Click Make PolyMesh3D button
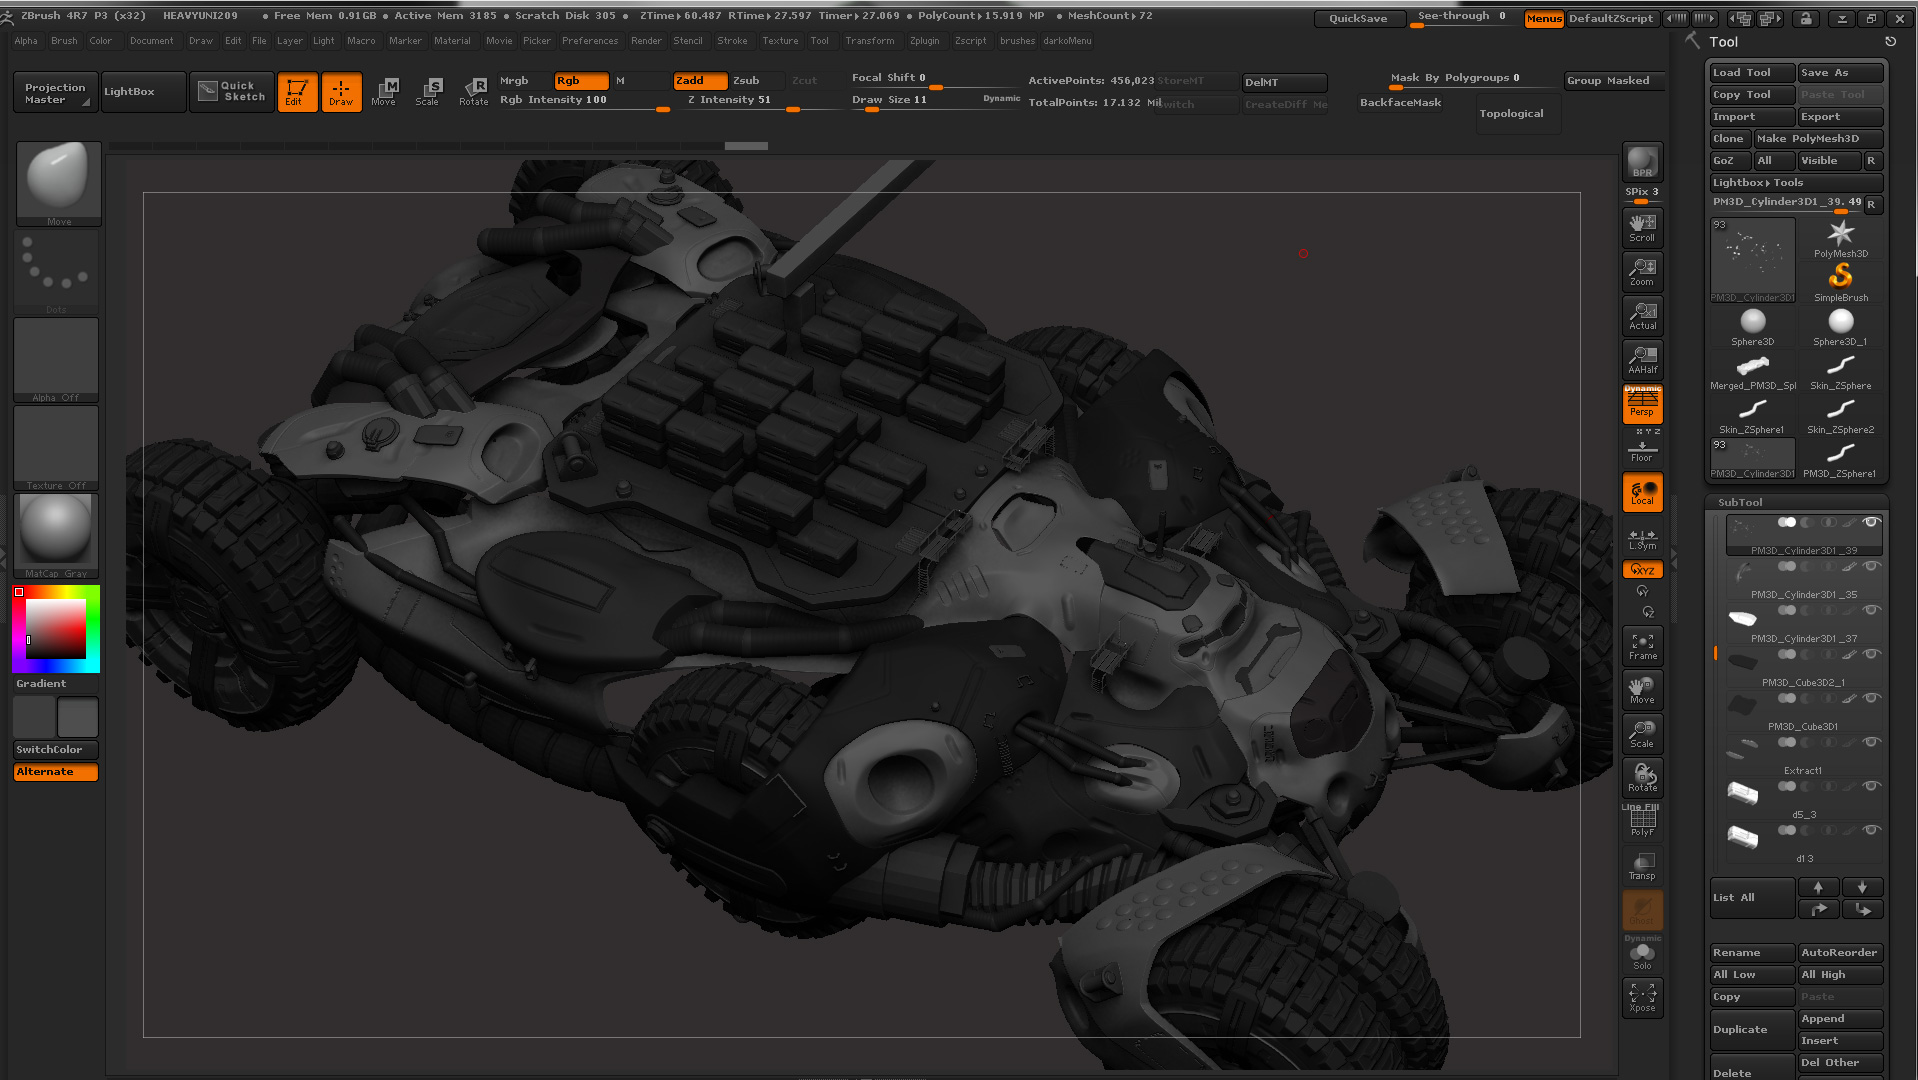This screenshot has height=1080, width=1918. (x=1818, y=139)
